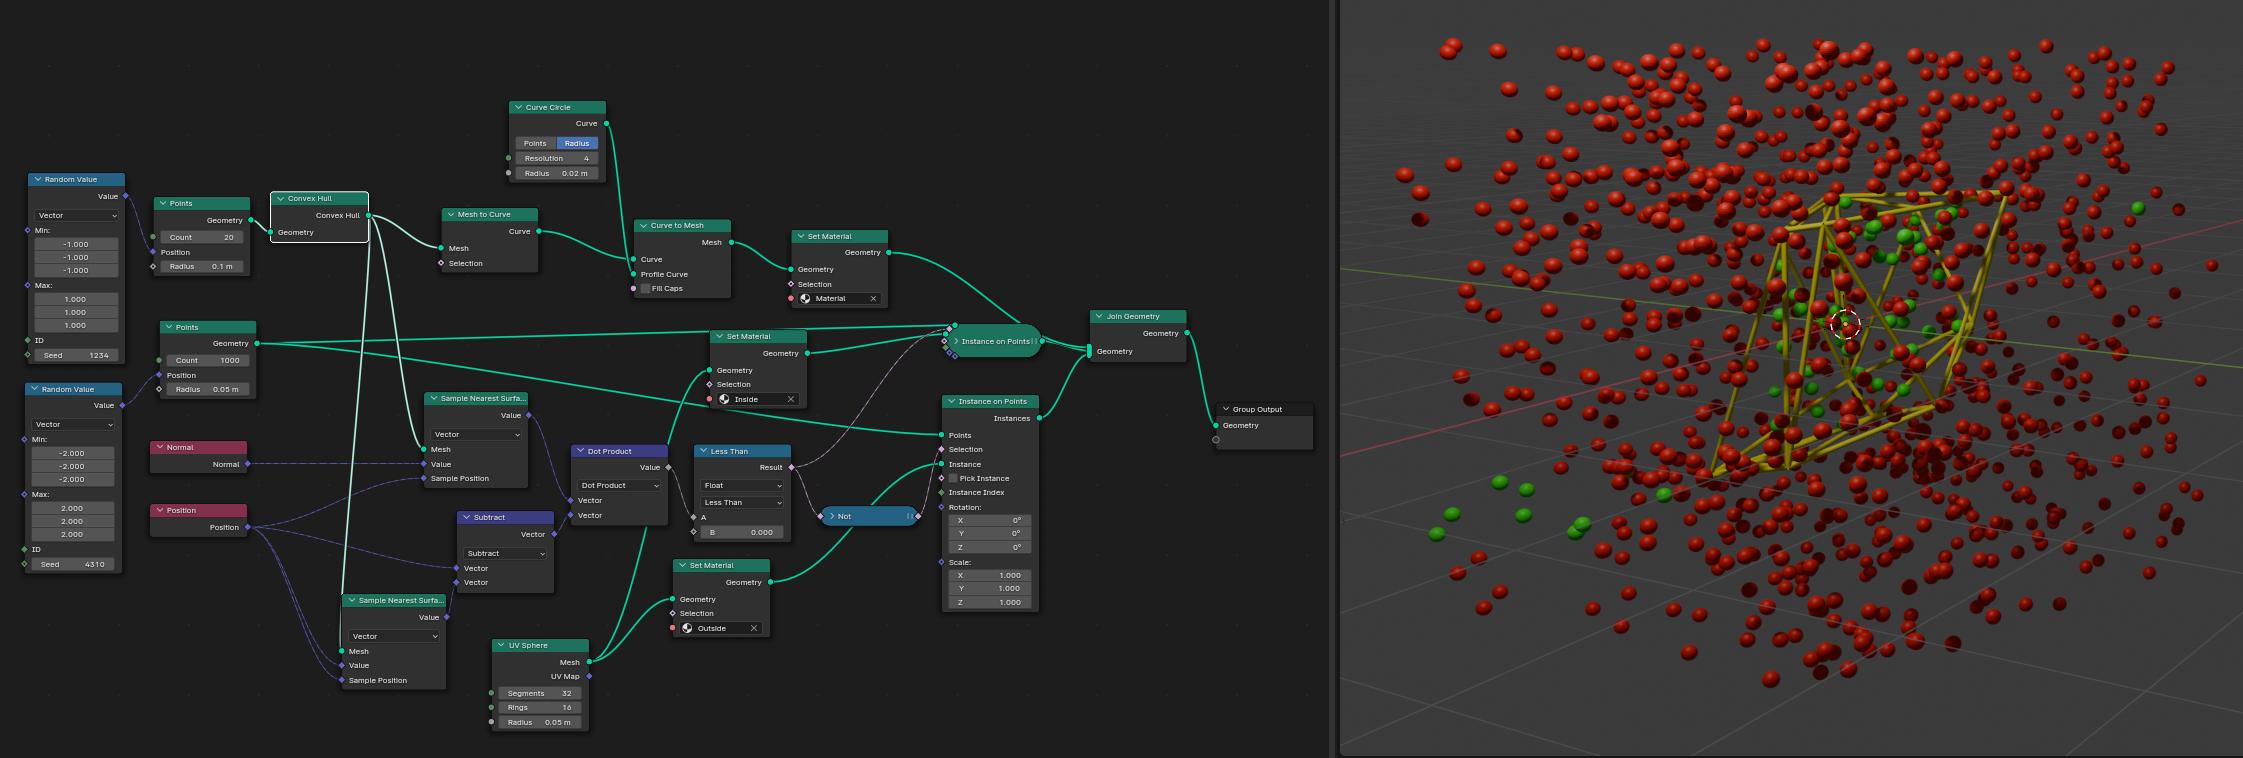Viewport: 2243px width, 758px height.
Task: Click the Subtract node header
Action: coord(505,517)
